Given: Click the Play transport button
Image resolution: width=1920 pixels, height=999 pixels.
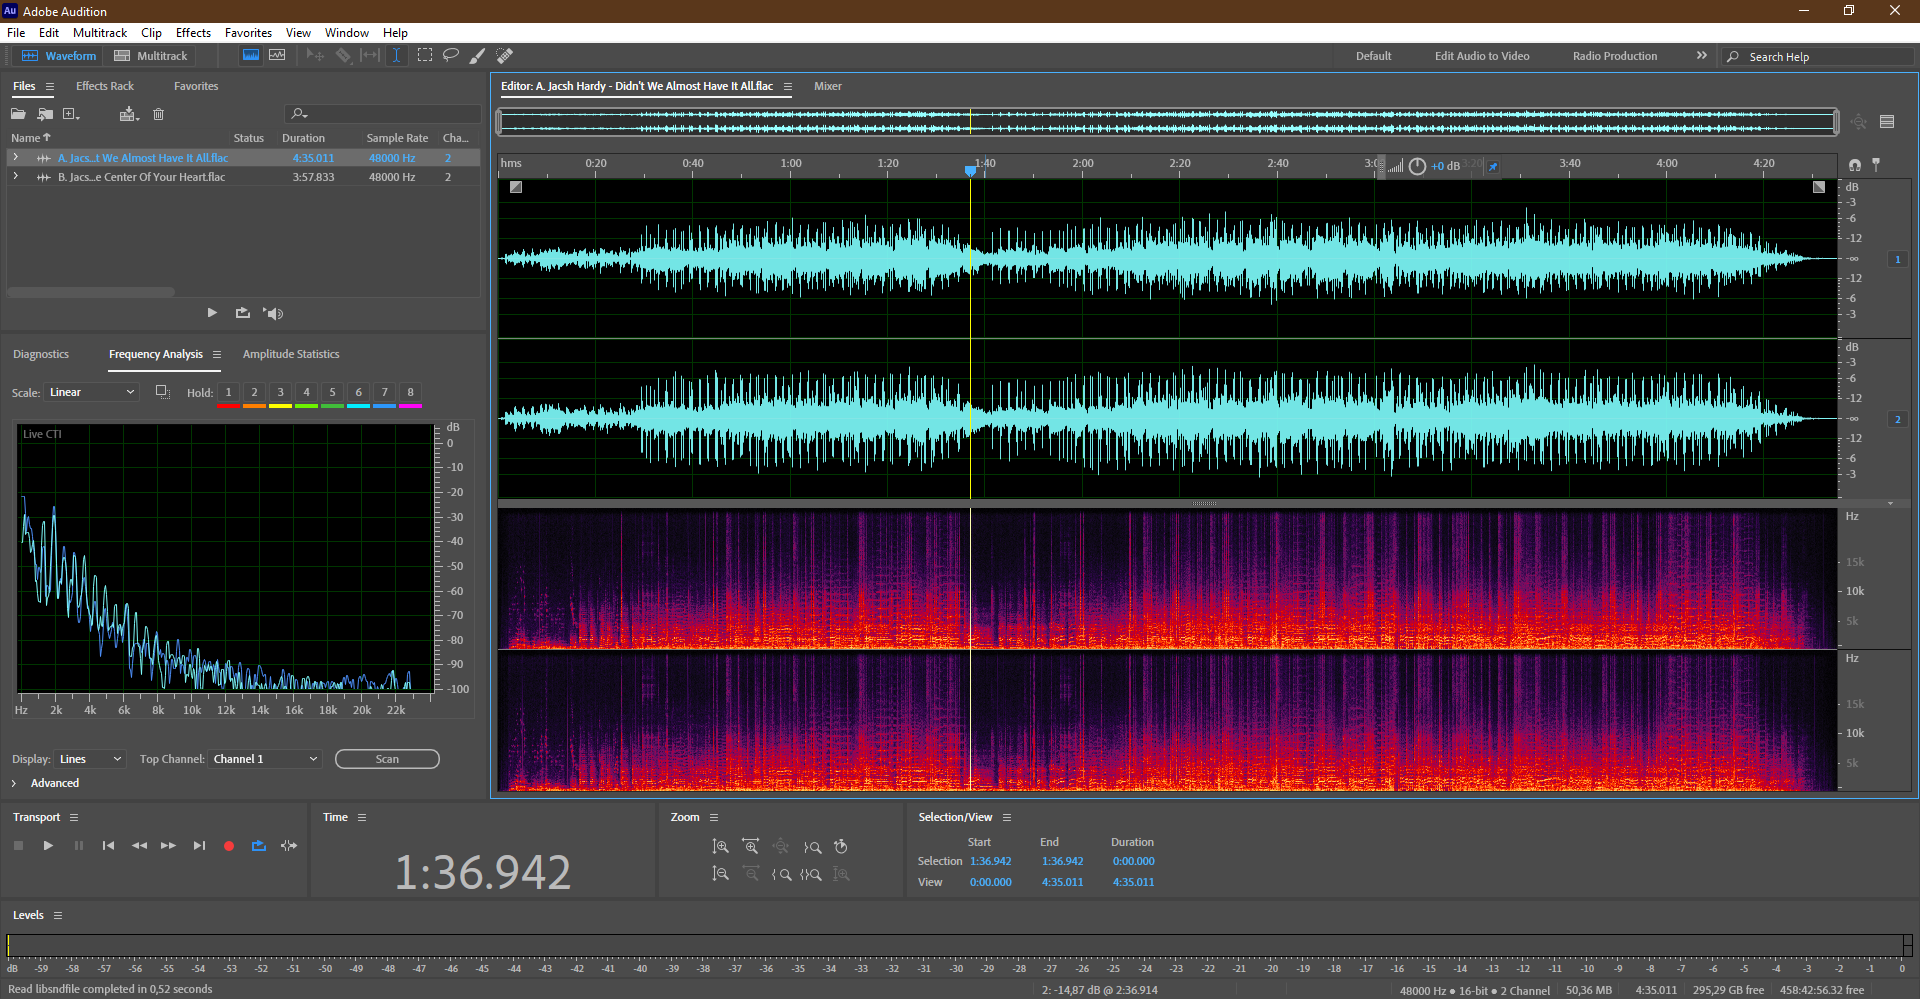Looking at the screenshot, I should (48, 846).
